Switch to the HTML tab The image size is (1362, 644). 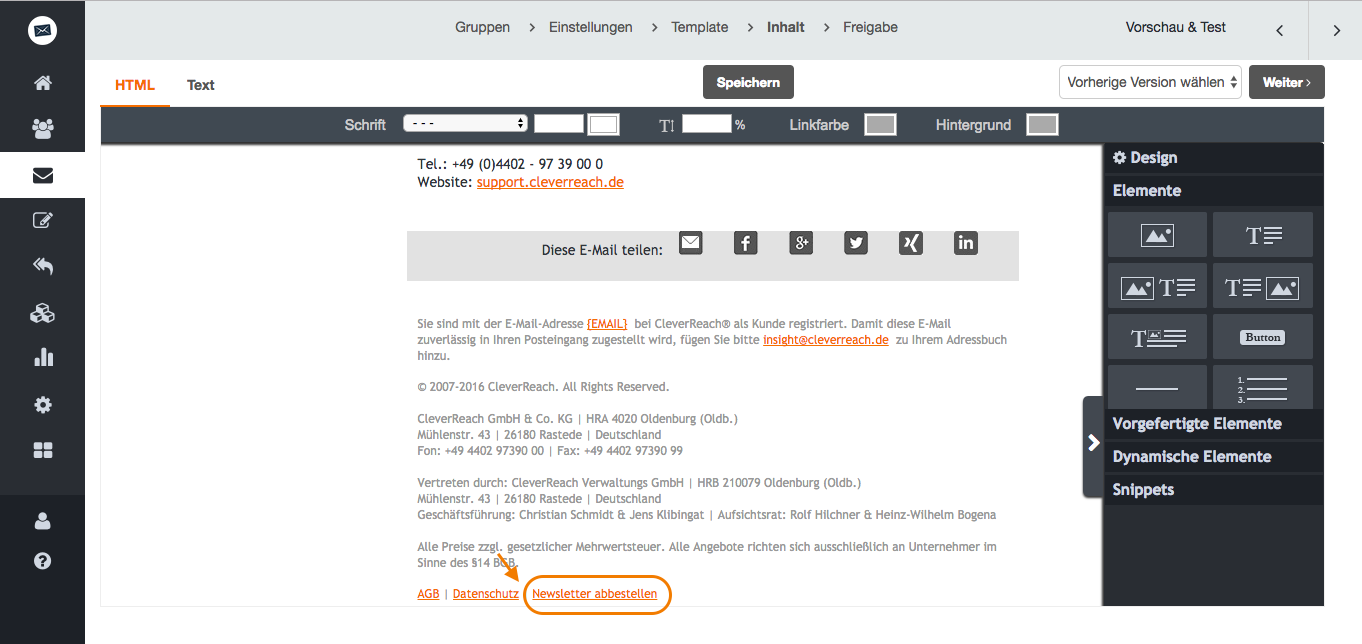coord(135,85)
